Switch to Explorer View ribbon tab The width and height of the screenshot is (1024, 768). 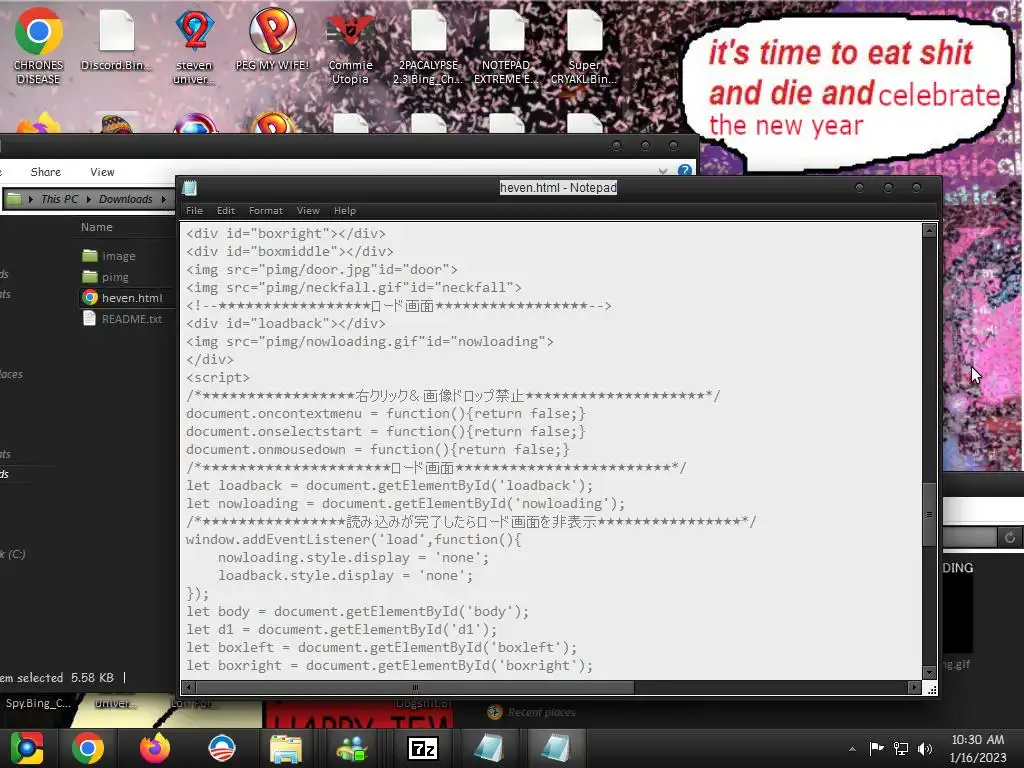(103, 172)
